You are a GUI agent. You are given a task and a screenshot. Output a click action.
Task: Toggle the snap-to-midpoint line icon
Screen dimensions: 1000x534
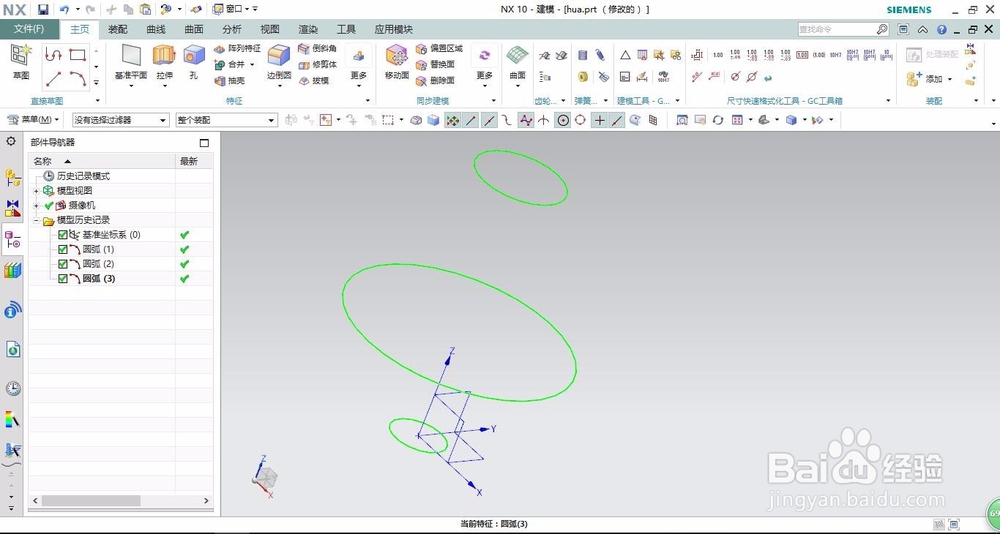click(489, 120)
